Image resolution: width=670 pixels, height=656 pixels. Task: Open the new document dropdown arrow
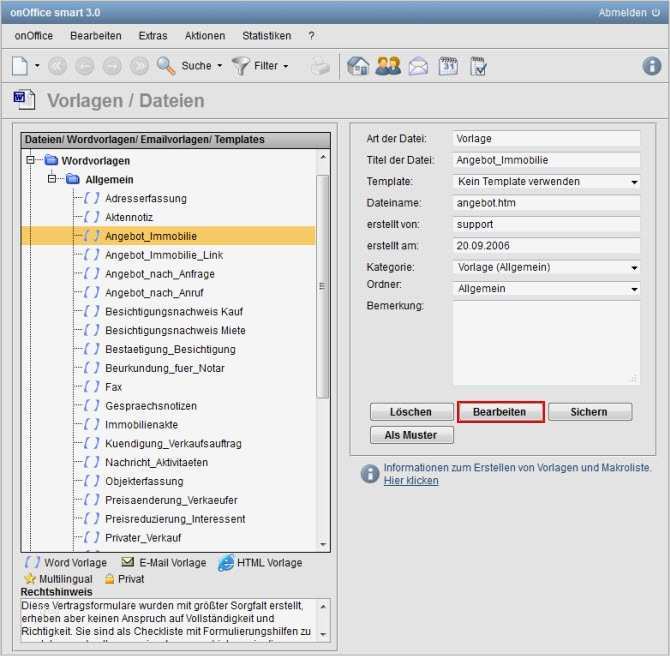(x=37, y=66)
